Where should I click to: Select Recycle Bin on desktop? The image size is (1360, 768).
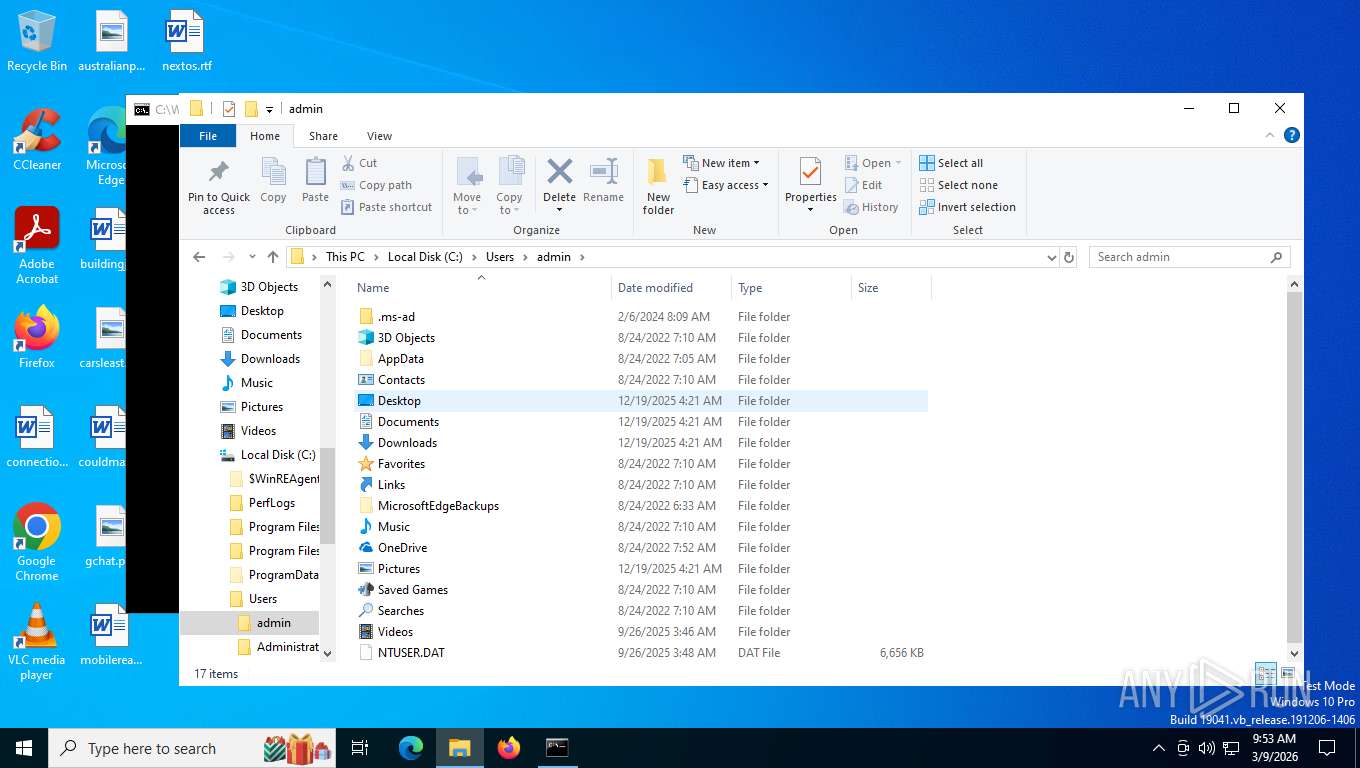37,42
